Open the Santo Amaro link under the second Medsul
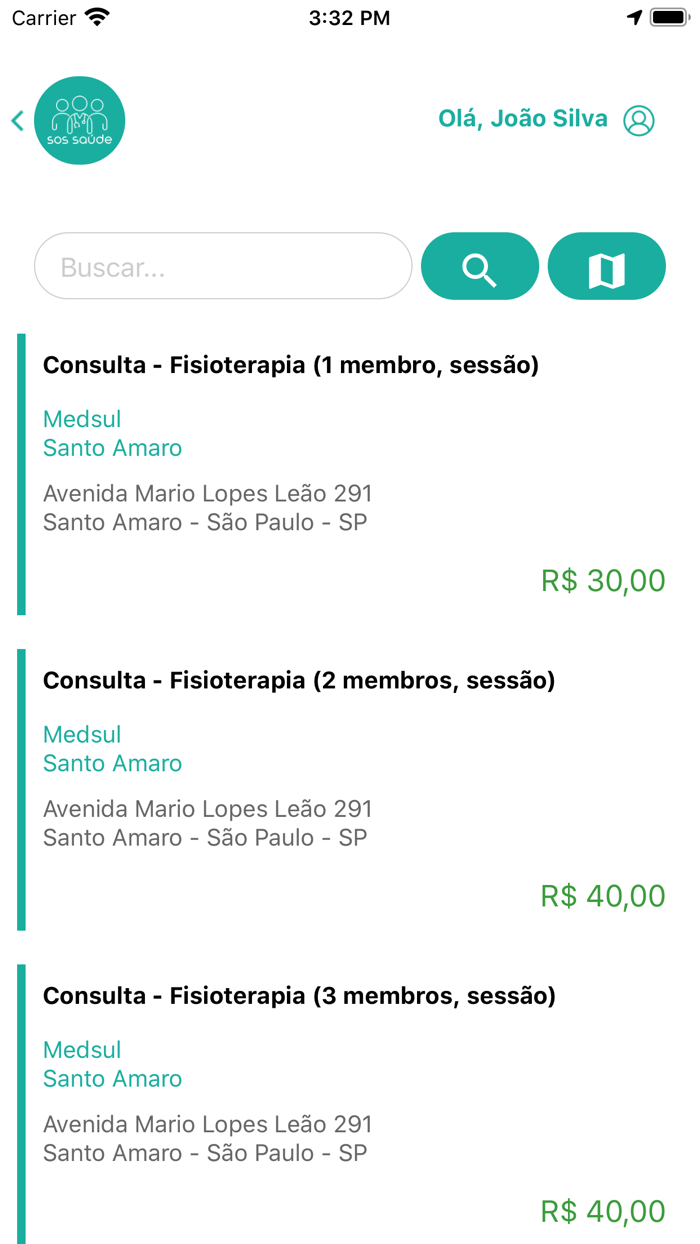700x1244 pixels. pyautogui.click(x=112, y=763)
